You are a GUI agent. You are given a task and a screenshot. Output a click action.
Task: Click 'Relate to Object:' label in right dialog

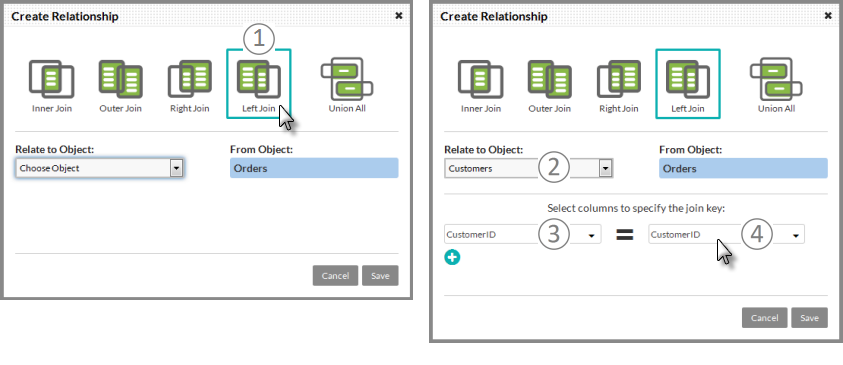tap(483, 149)
